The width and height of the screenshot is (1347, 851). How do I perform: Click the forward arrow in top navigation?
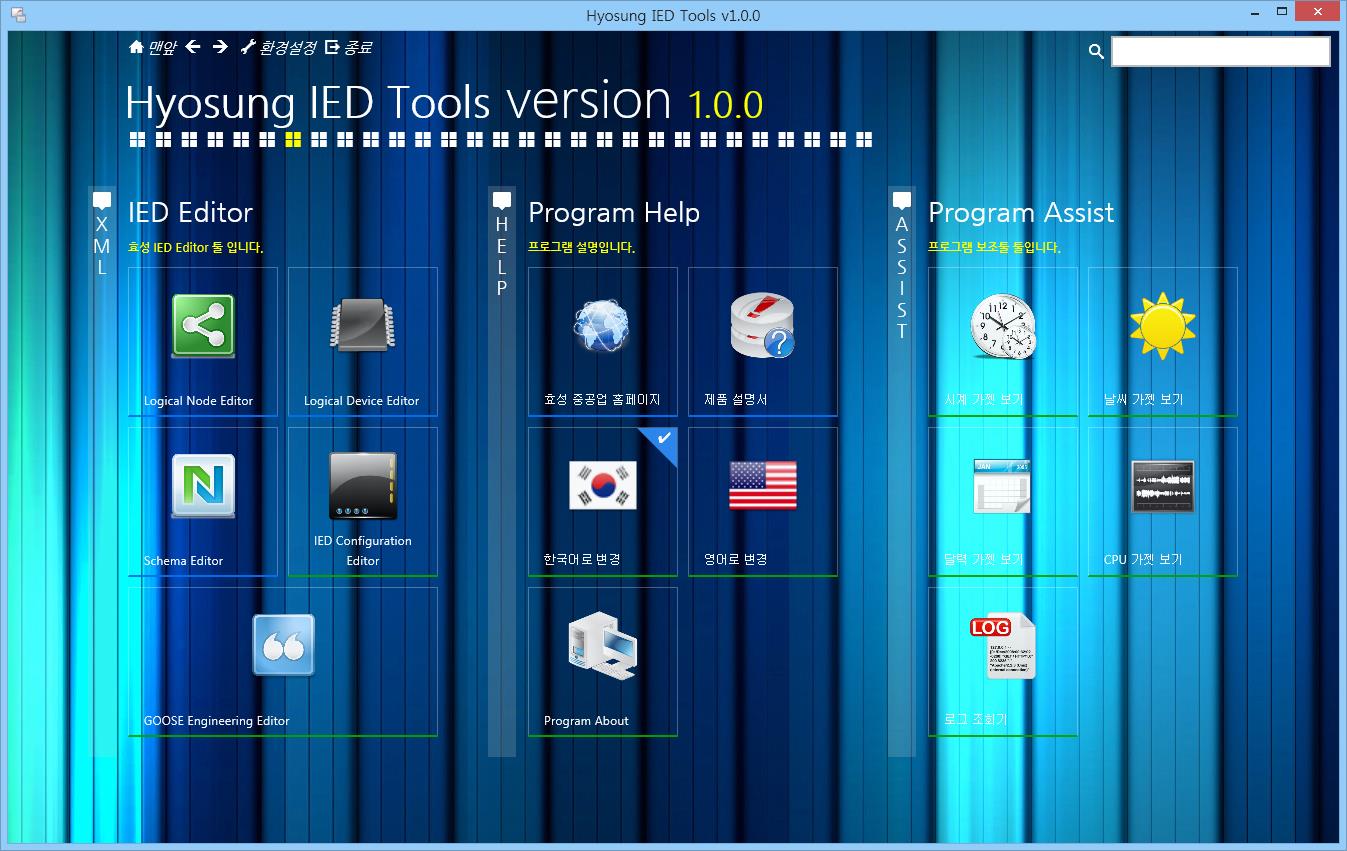click(x=220, y=47)
